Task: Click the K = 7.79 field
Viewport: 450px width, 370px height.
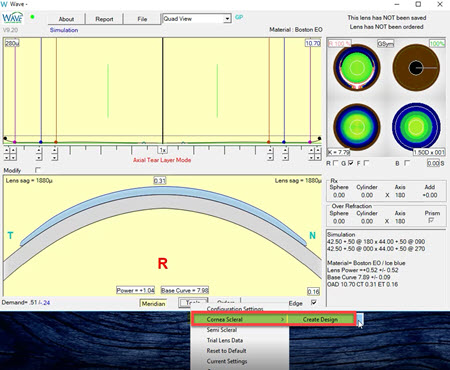Action: (339, 152)
